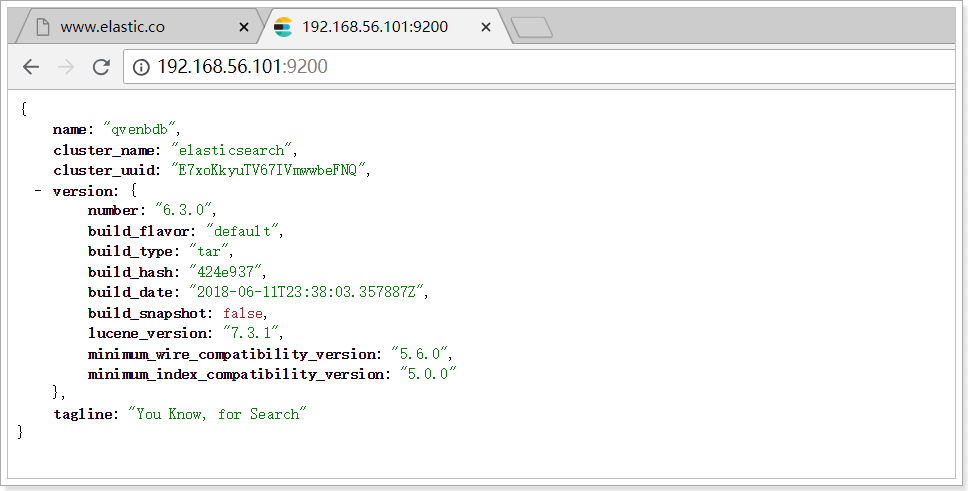Go back using the browser back arrow
The image size is (968, 491).
[x=31, y=67]
